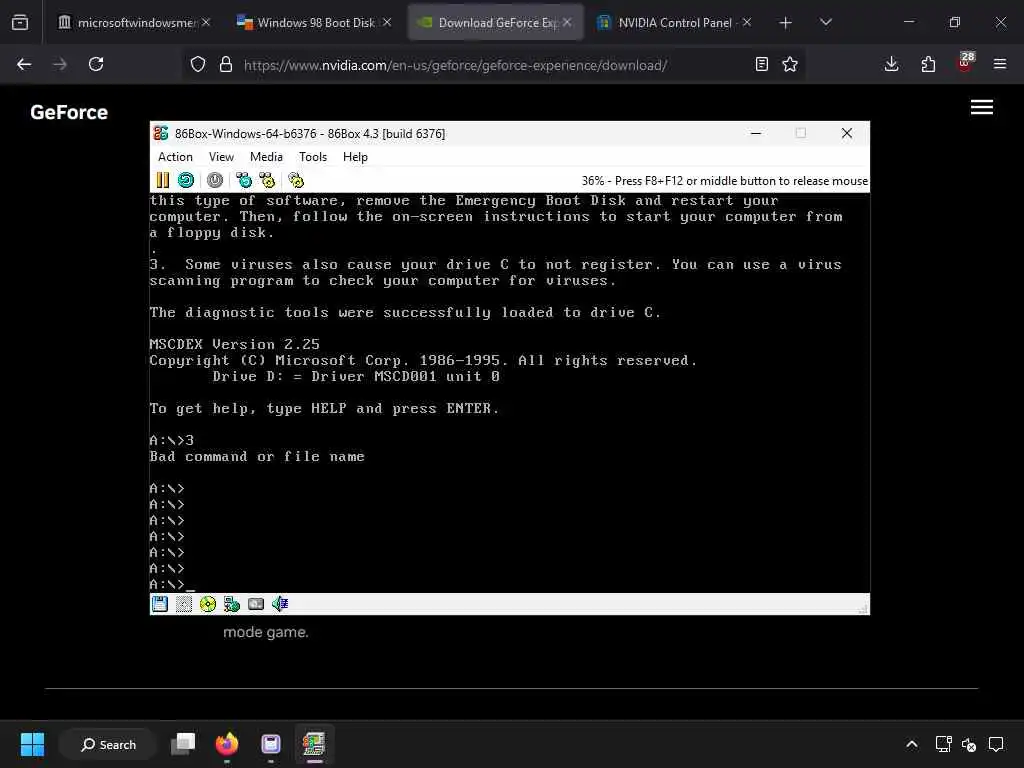
Task: Close the Windows 98 Boot Disk tab
Action: pyautogui.click(x=387, y=22)
